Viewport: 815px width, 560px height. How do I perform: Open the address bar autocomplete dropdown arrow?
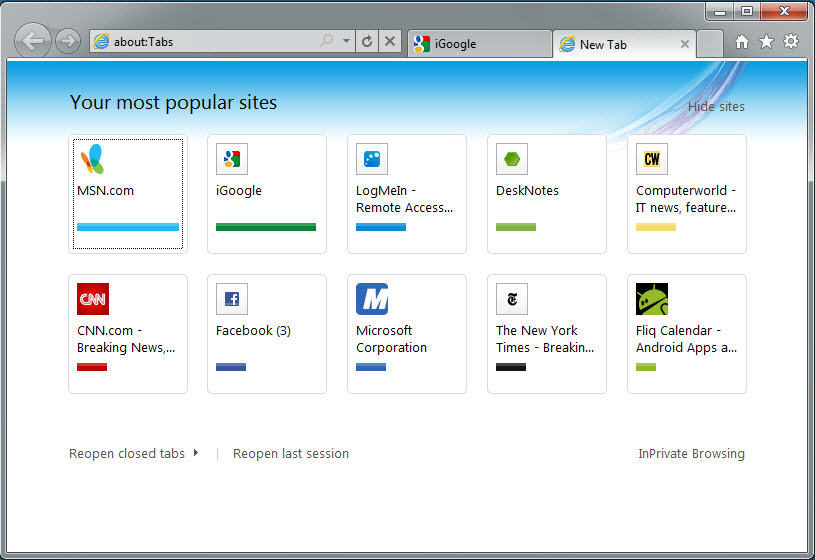346,41
